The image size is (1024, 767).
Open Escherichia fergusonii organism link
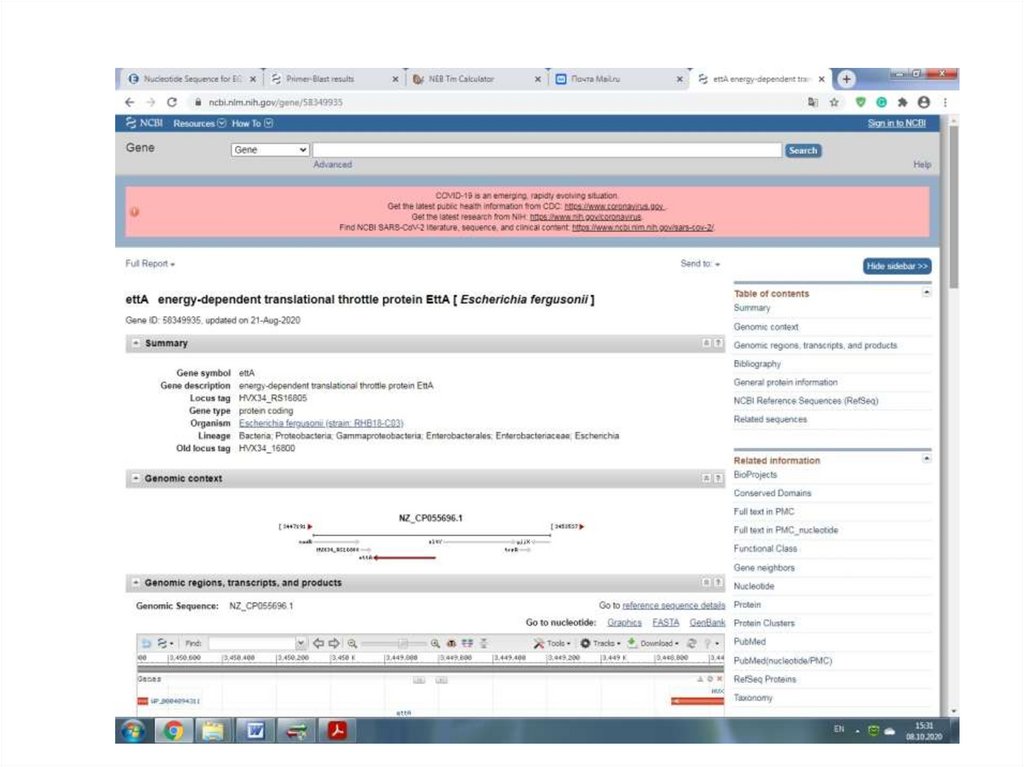321,423
